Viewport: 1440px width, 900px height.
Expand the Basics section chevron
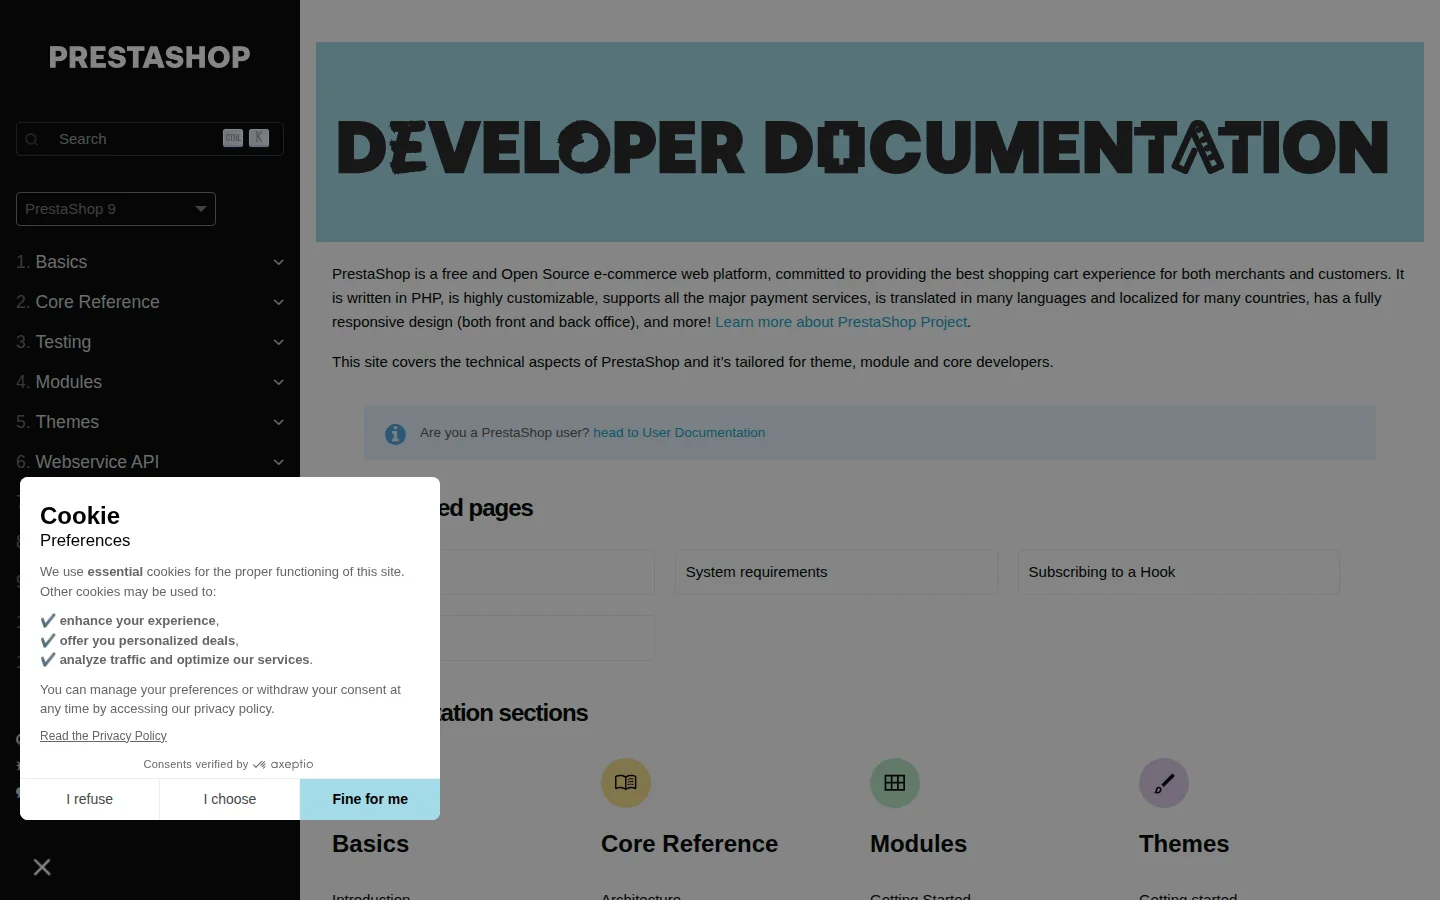click(279, 262)
